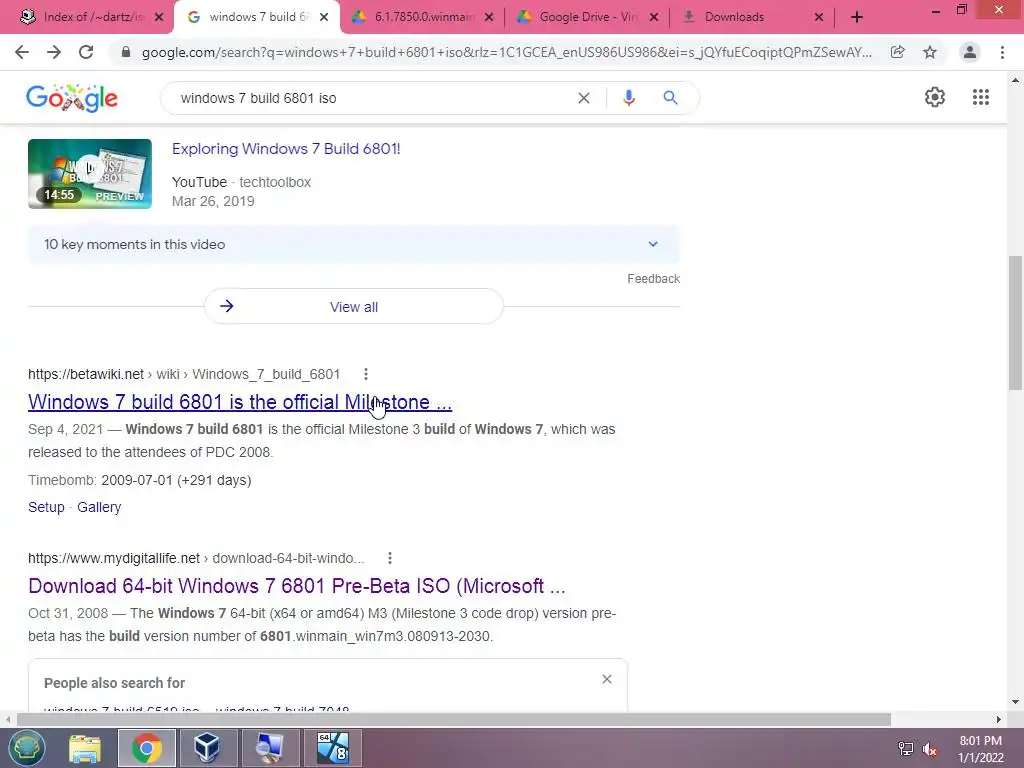Dismiss People also search for box

pos(607,679)
